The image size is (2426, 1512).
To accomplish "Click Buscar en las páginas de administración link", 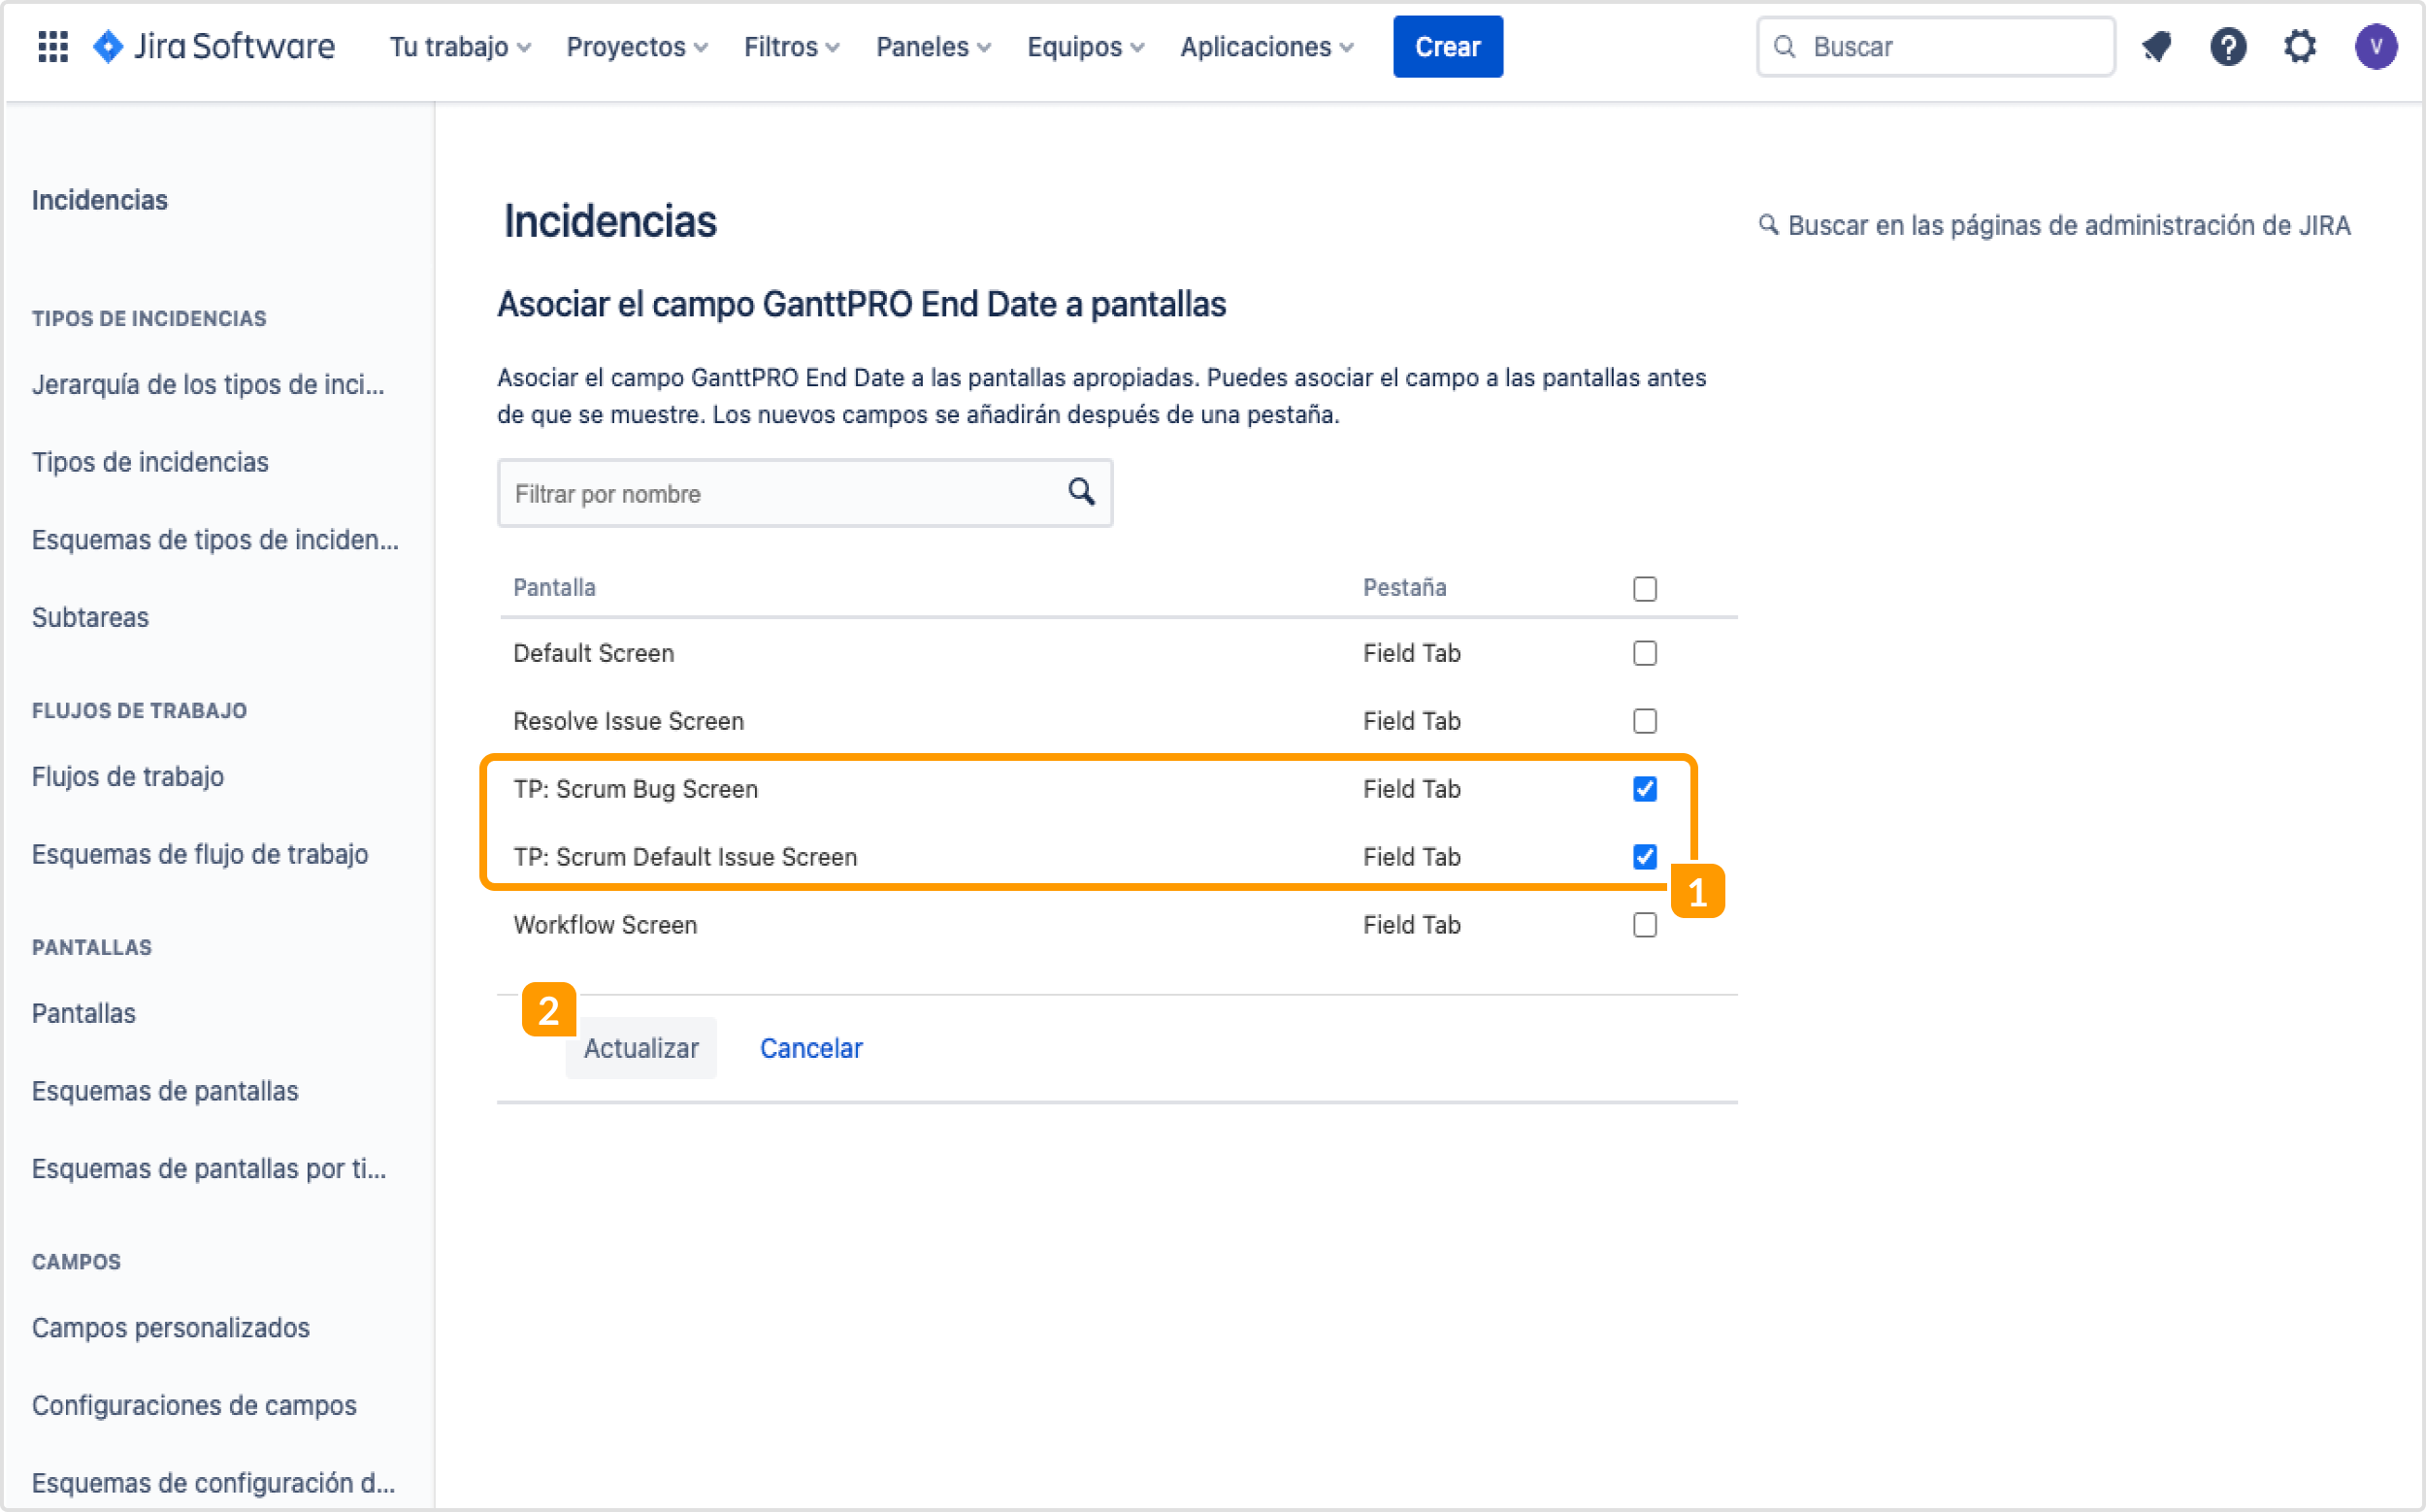I will pos(2055,225).
